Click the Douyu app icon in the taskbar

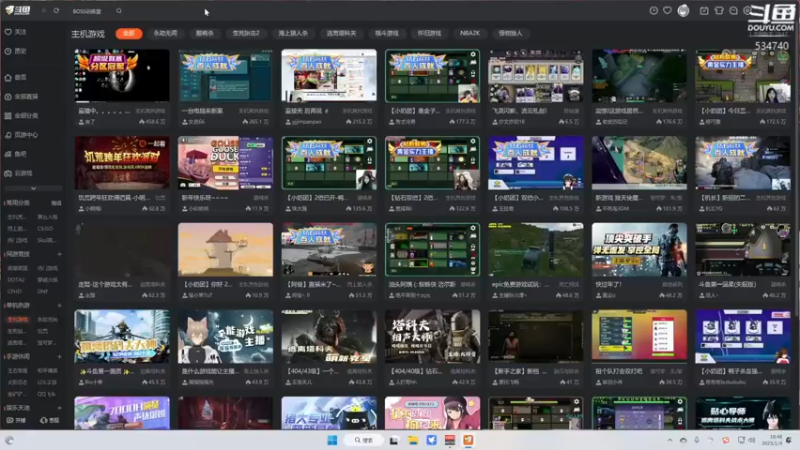pyautogui.click(x=468, y=440)
